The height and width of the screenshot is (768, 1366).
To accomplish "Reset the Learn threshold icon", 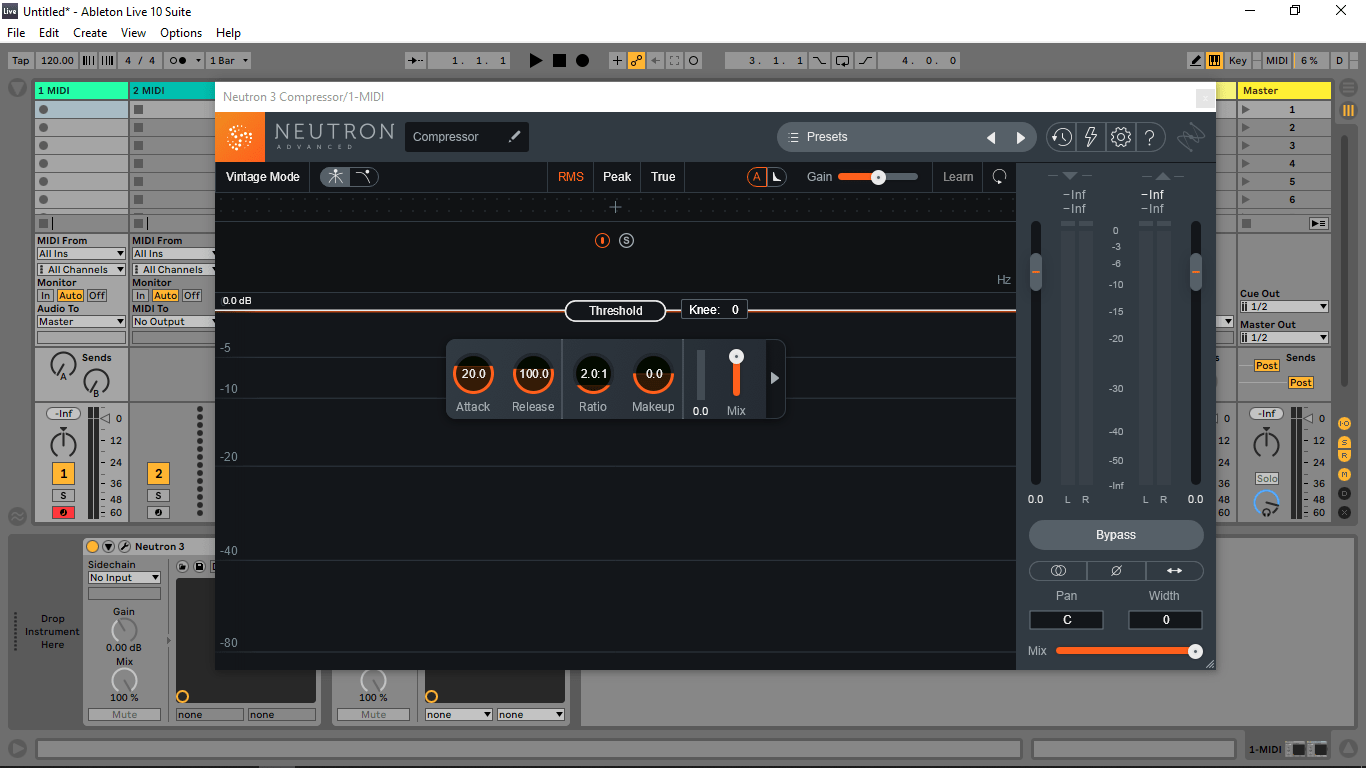I will [x=999, y=177].
